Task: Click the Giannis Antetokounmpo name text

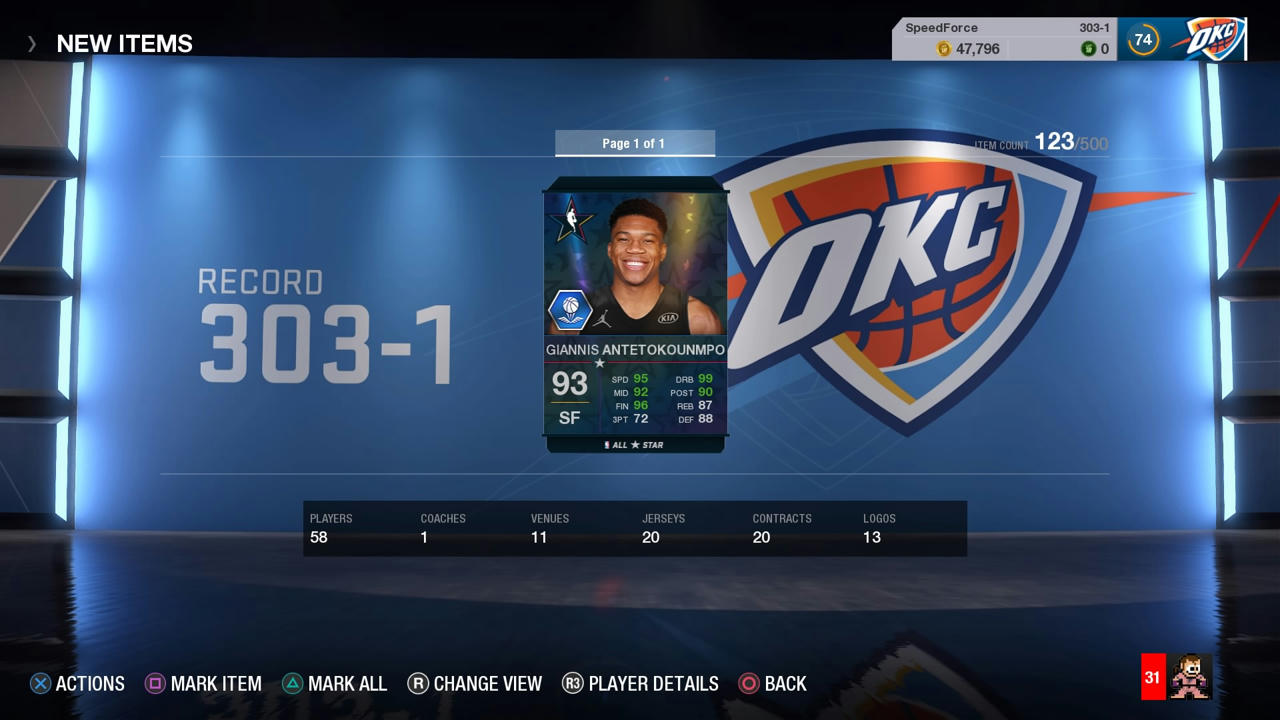Action: (635, 350)
